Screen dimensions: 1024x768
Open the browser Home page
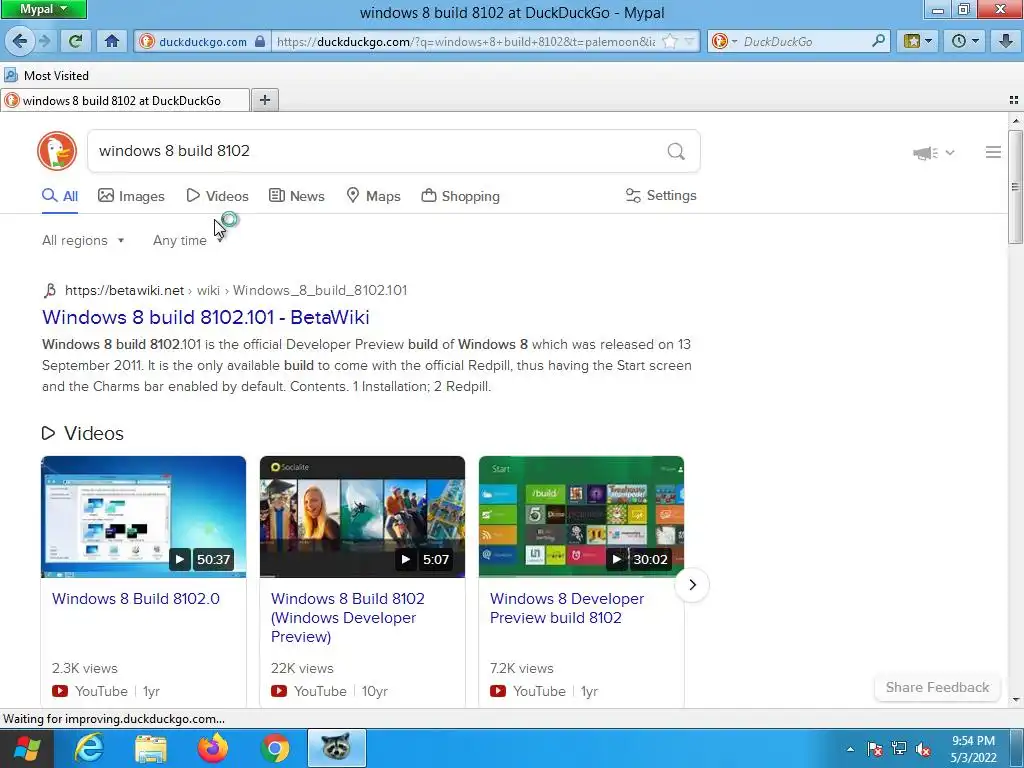pyautogui.click(x=112, y=41)
